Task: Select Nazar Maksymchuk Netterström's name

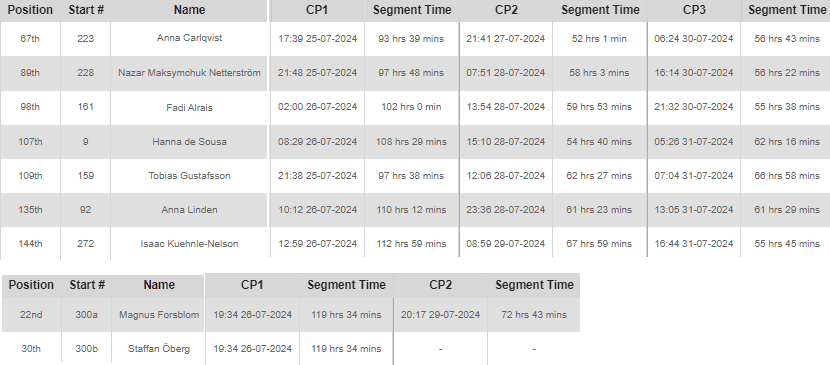Action: tap(190, 72)
